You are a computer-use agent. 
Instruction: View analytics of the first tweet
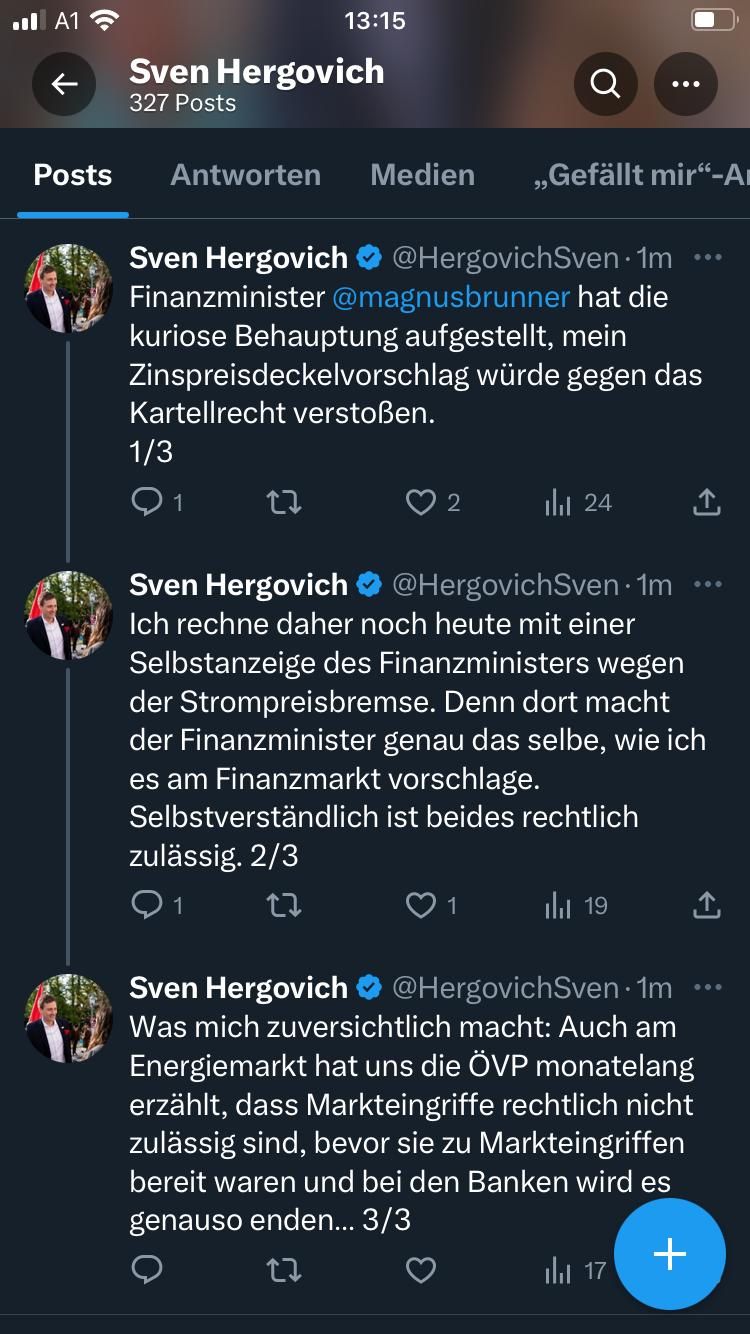556,503
